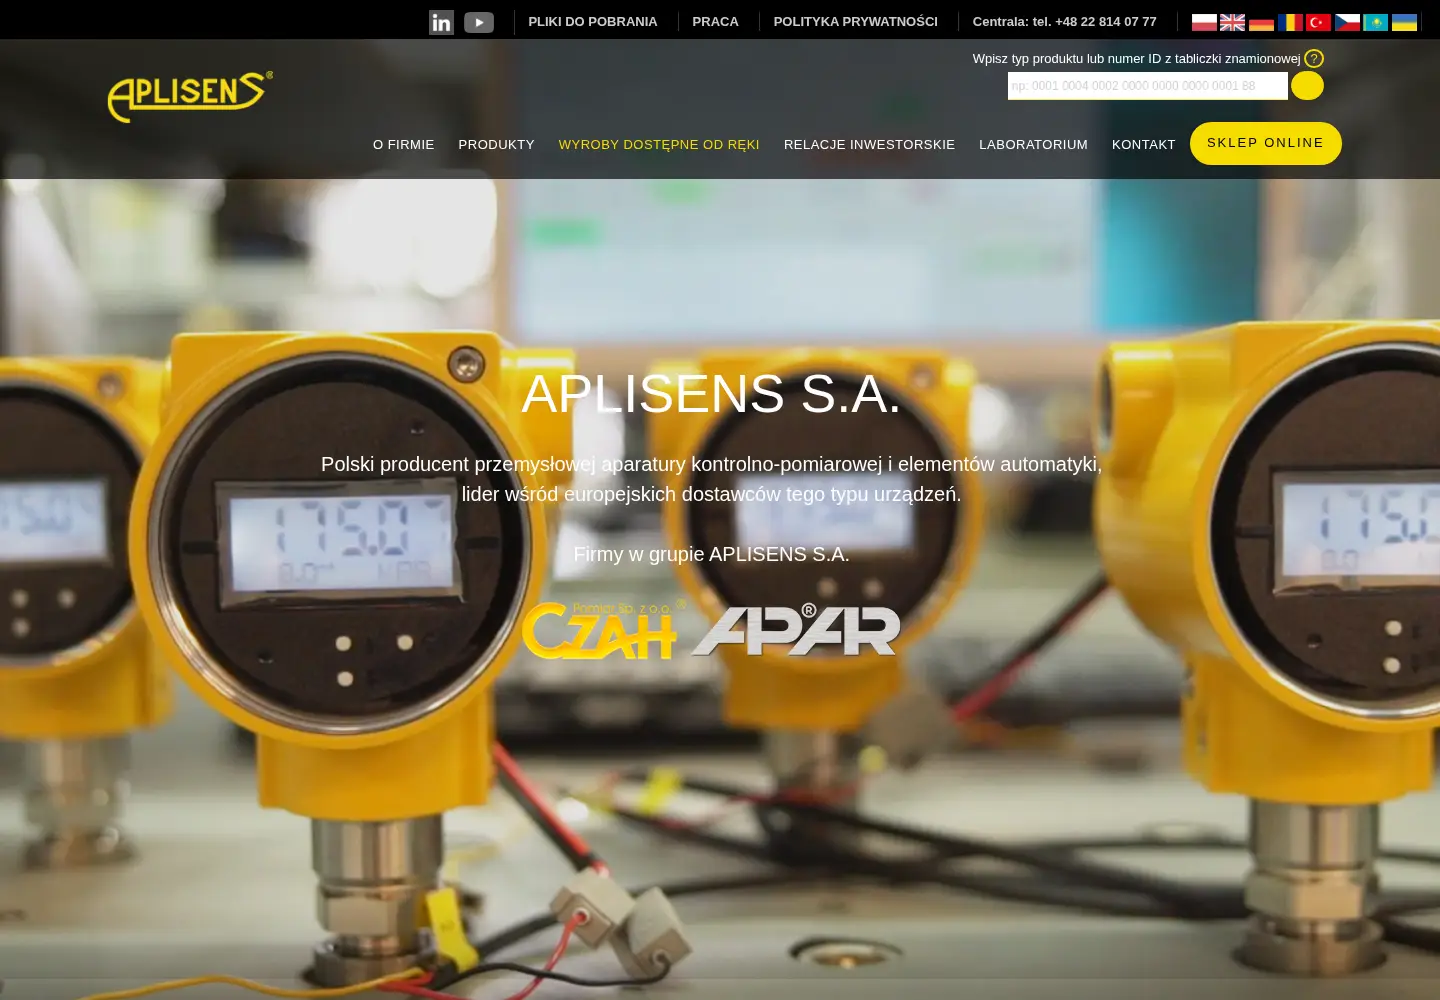The height and width of the screenshot is (1000, 1440).
Task: Switch site language to Polish flag
Action: 1204,22
